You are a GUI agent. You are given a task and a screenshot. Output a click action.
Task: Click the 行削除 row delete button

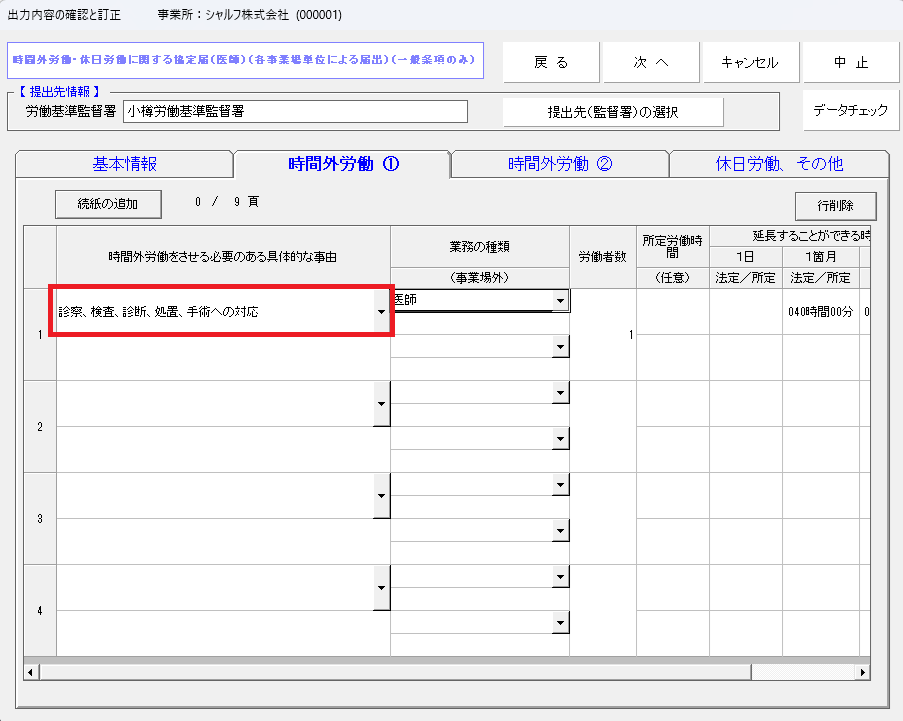835,205
